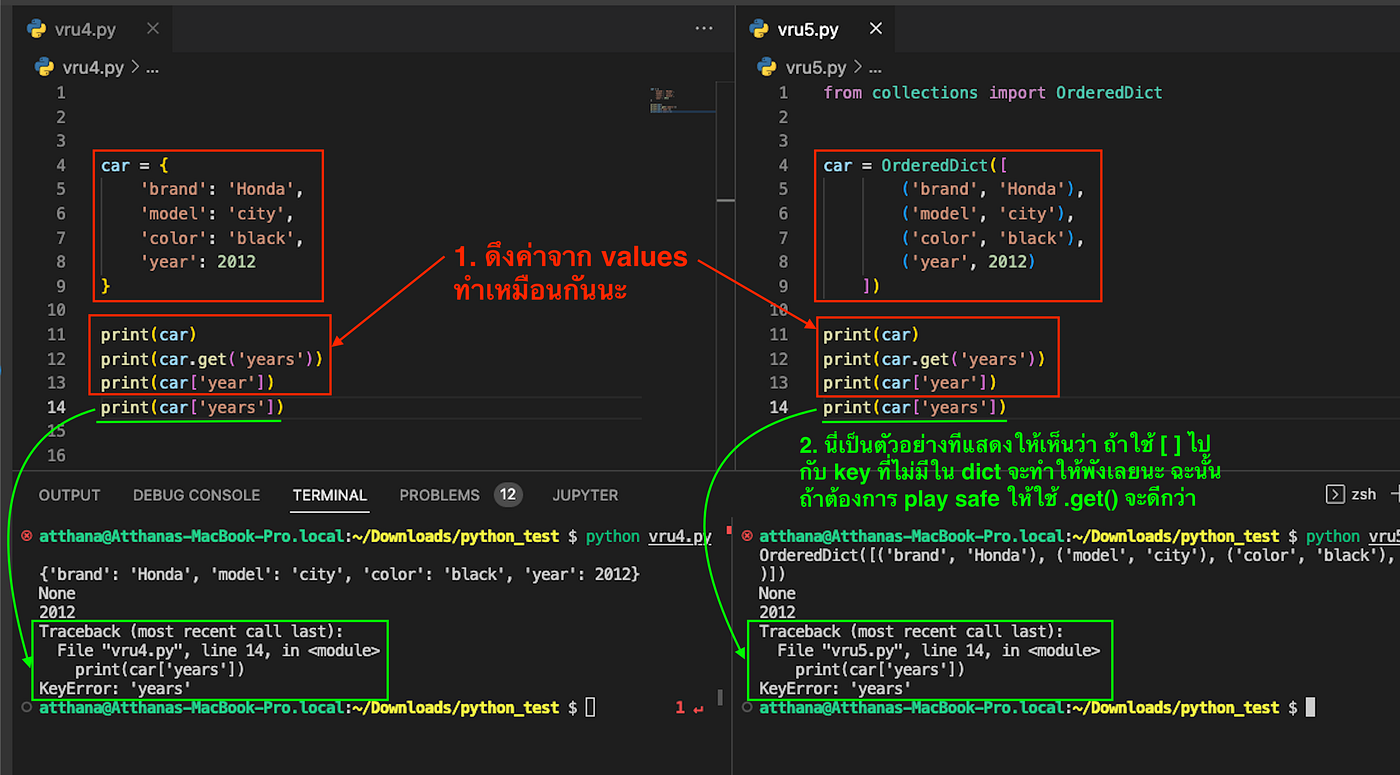Open the DEBUG CONSOLE panel tab
The image size is (1400, 775).
point(196,495)
